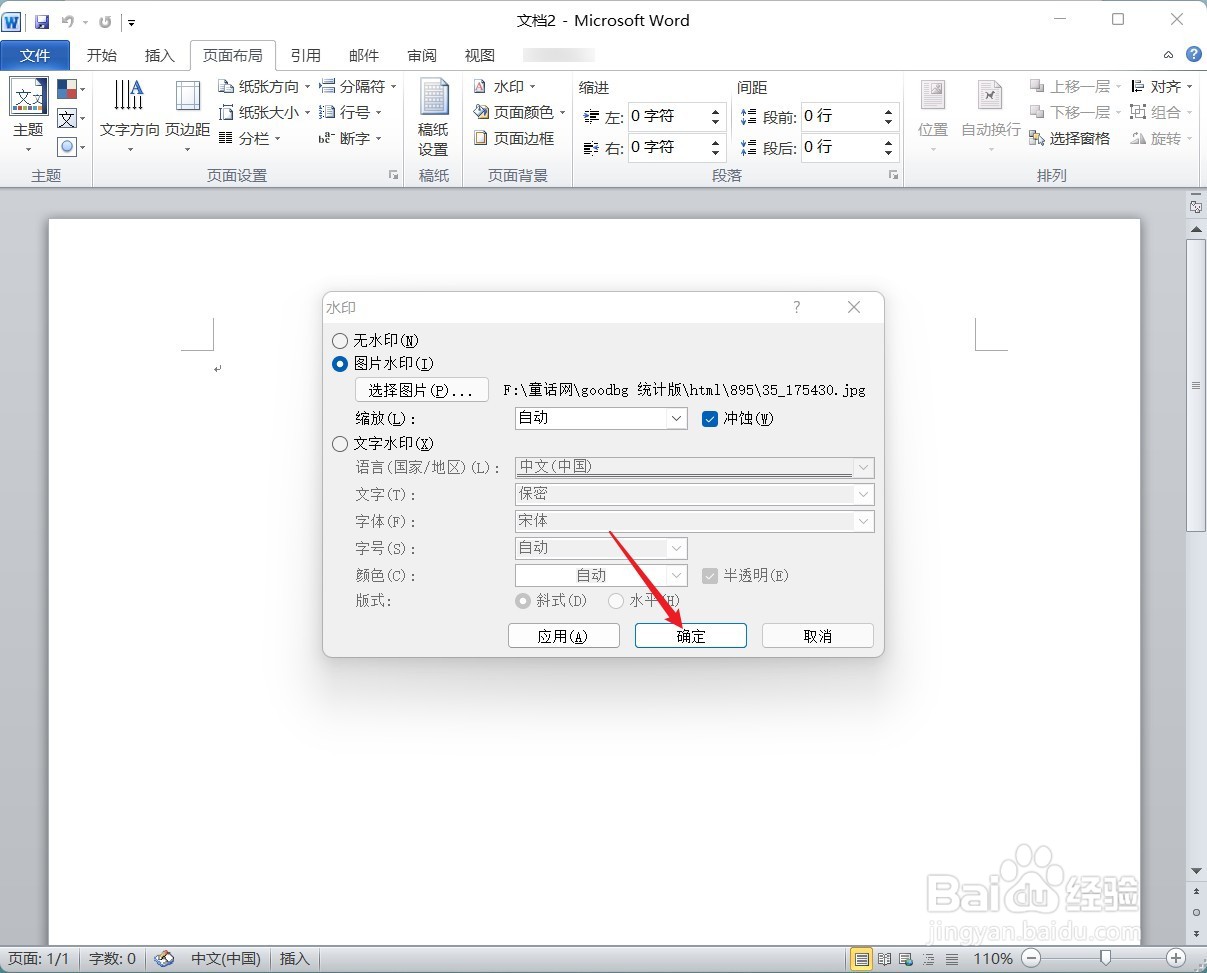Open the 缩放 scale dropdown in watermark dialog

[x=677, y=418]
